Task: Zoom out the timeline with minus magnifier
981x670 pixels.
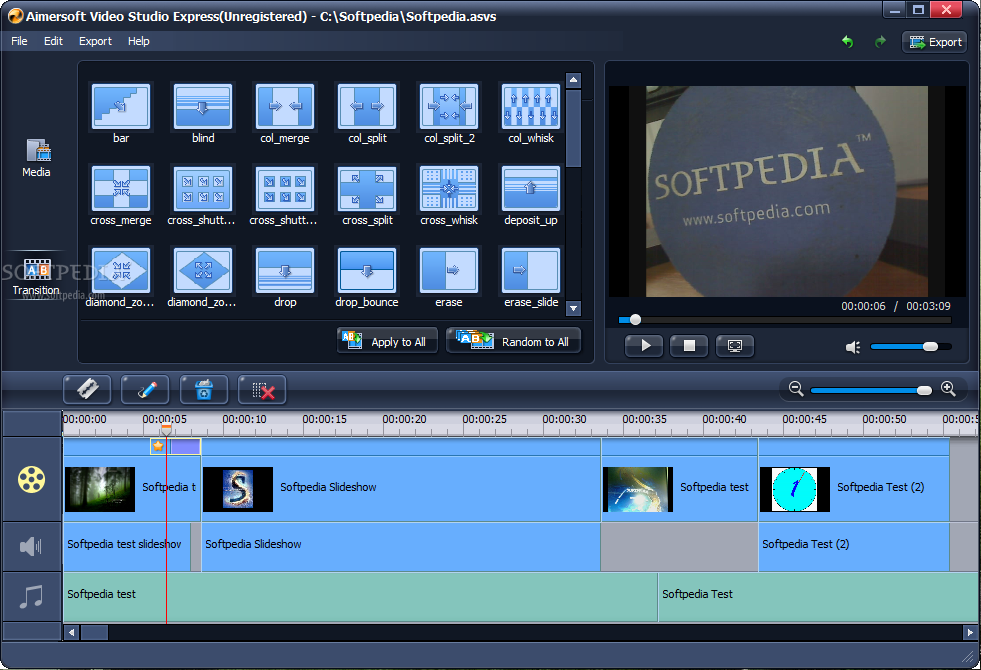Action: click(796, 388)
